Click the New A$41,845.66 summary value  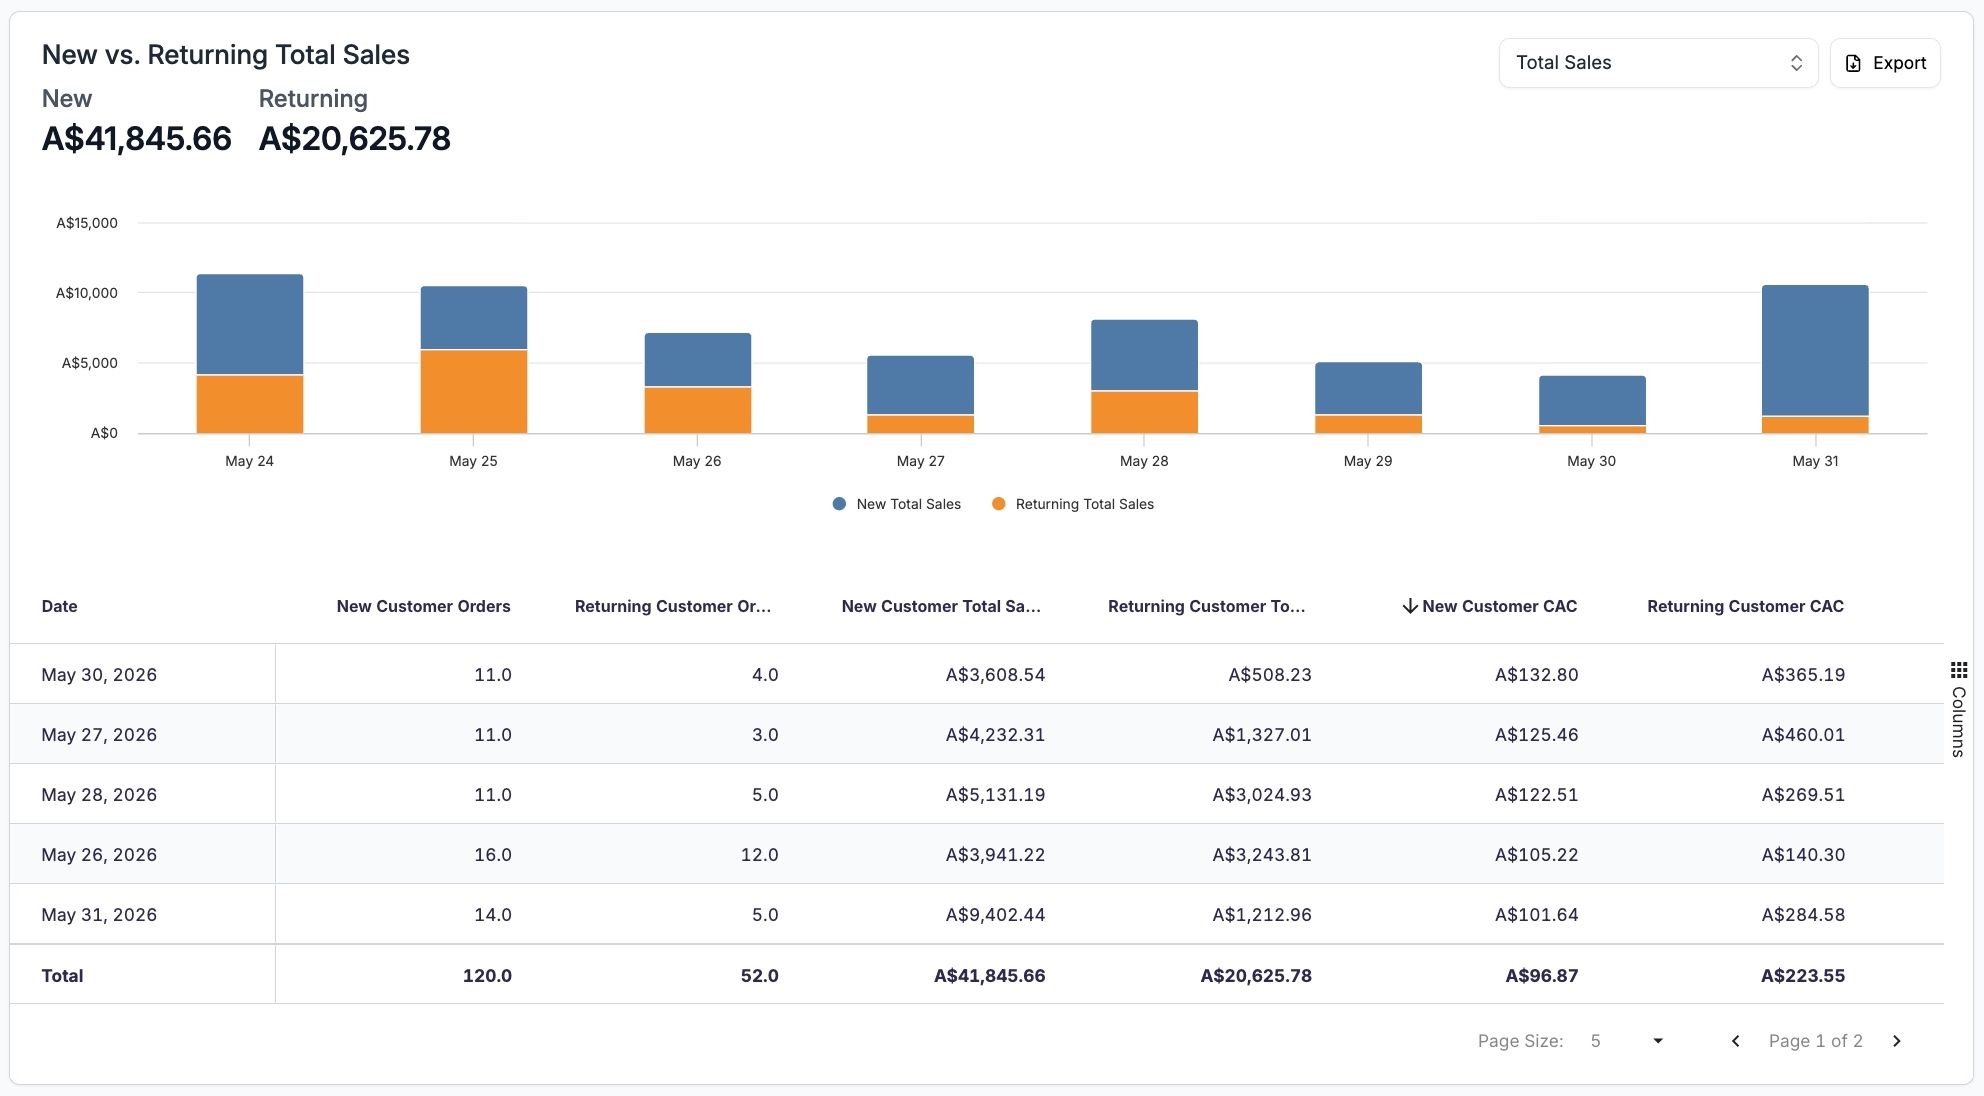click(x=137, y=138)
